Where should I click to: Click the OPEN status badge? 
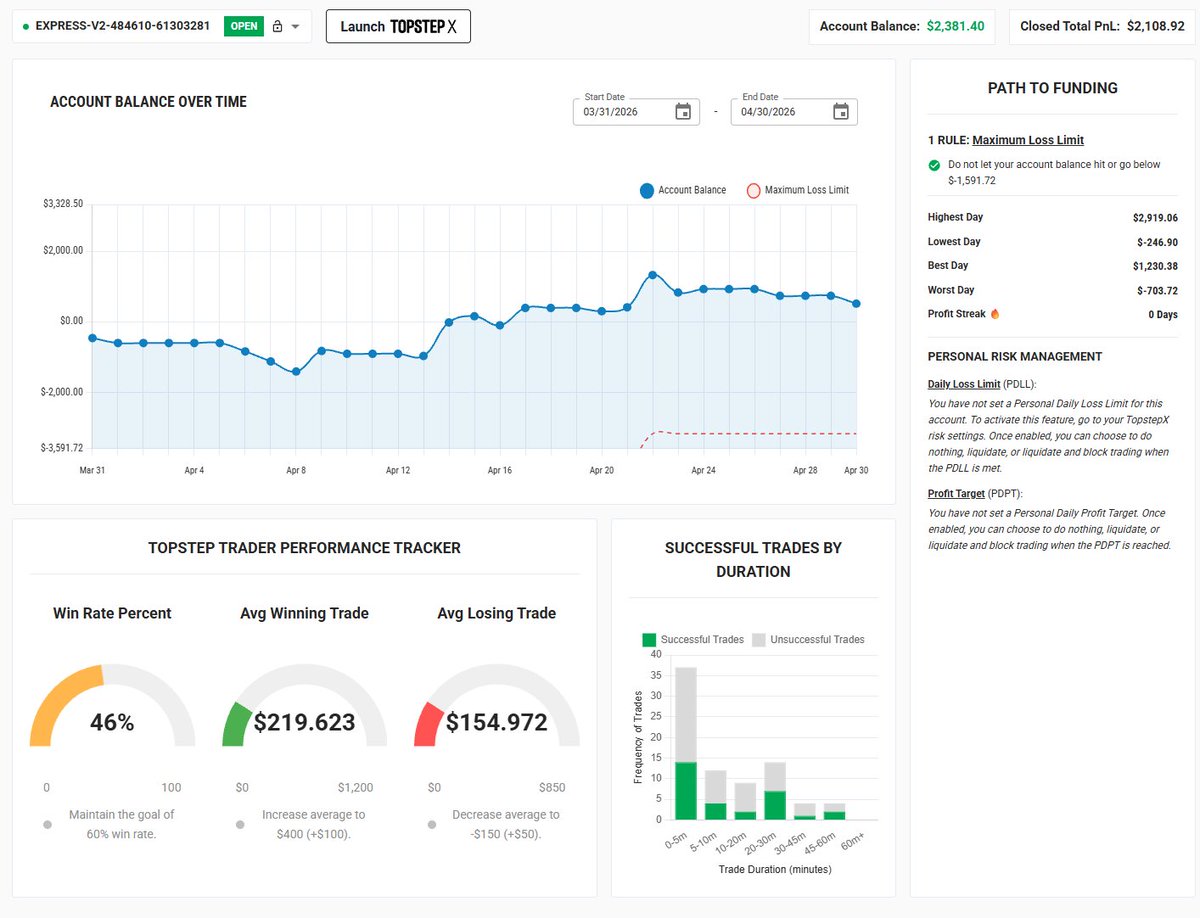tap(244, 27)
